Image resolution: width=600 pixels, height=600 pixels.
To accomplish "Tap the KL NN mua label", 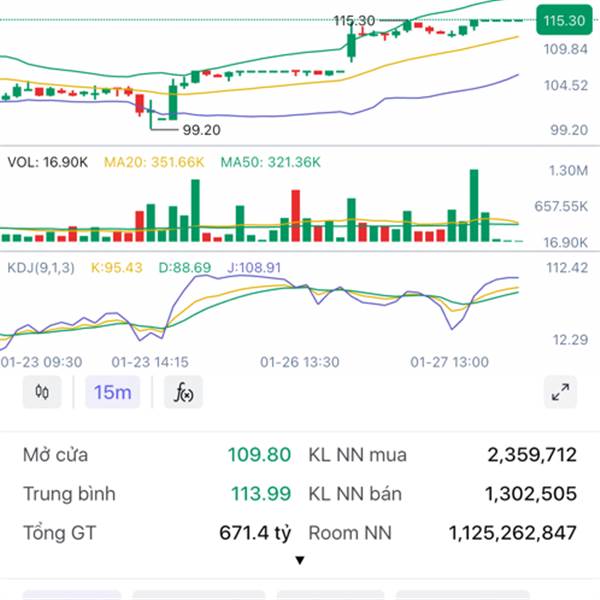I will coord(357,455).
